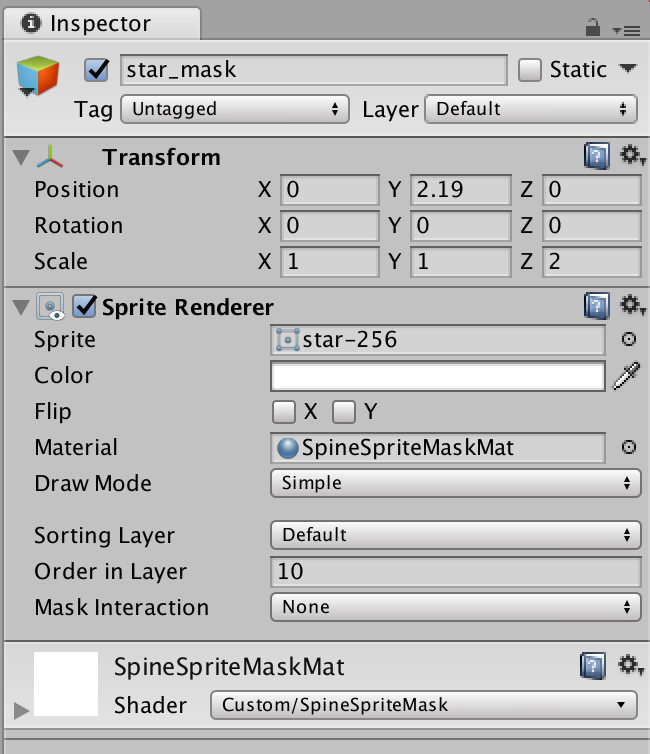Click the white material preview thumbnail

[66, 684]
